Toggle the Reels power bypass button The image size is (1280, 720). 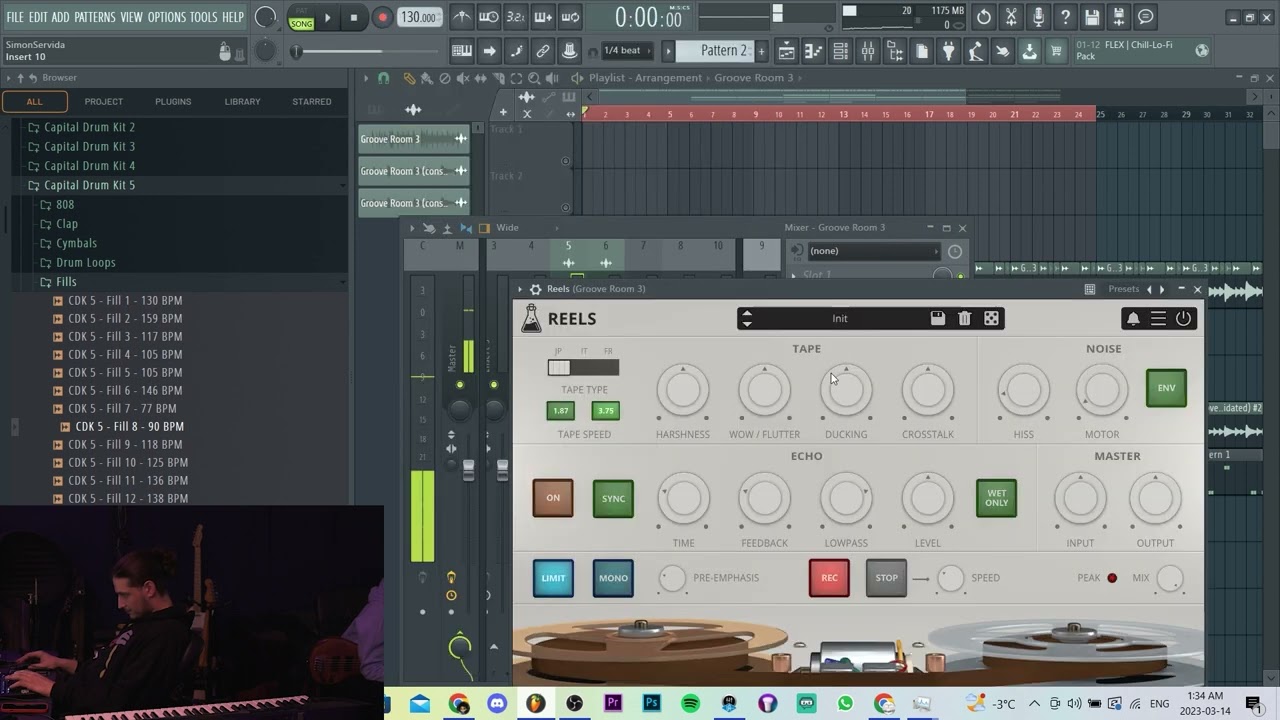pos(1183,319)
